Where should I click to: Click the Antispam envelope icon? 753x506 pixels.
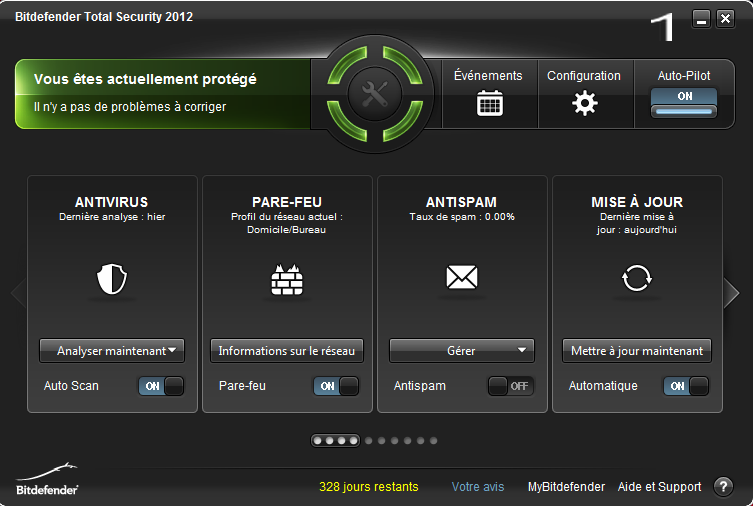[462, 277]
